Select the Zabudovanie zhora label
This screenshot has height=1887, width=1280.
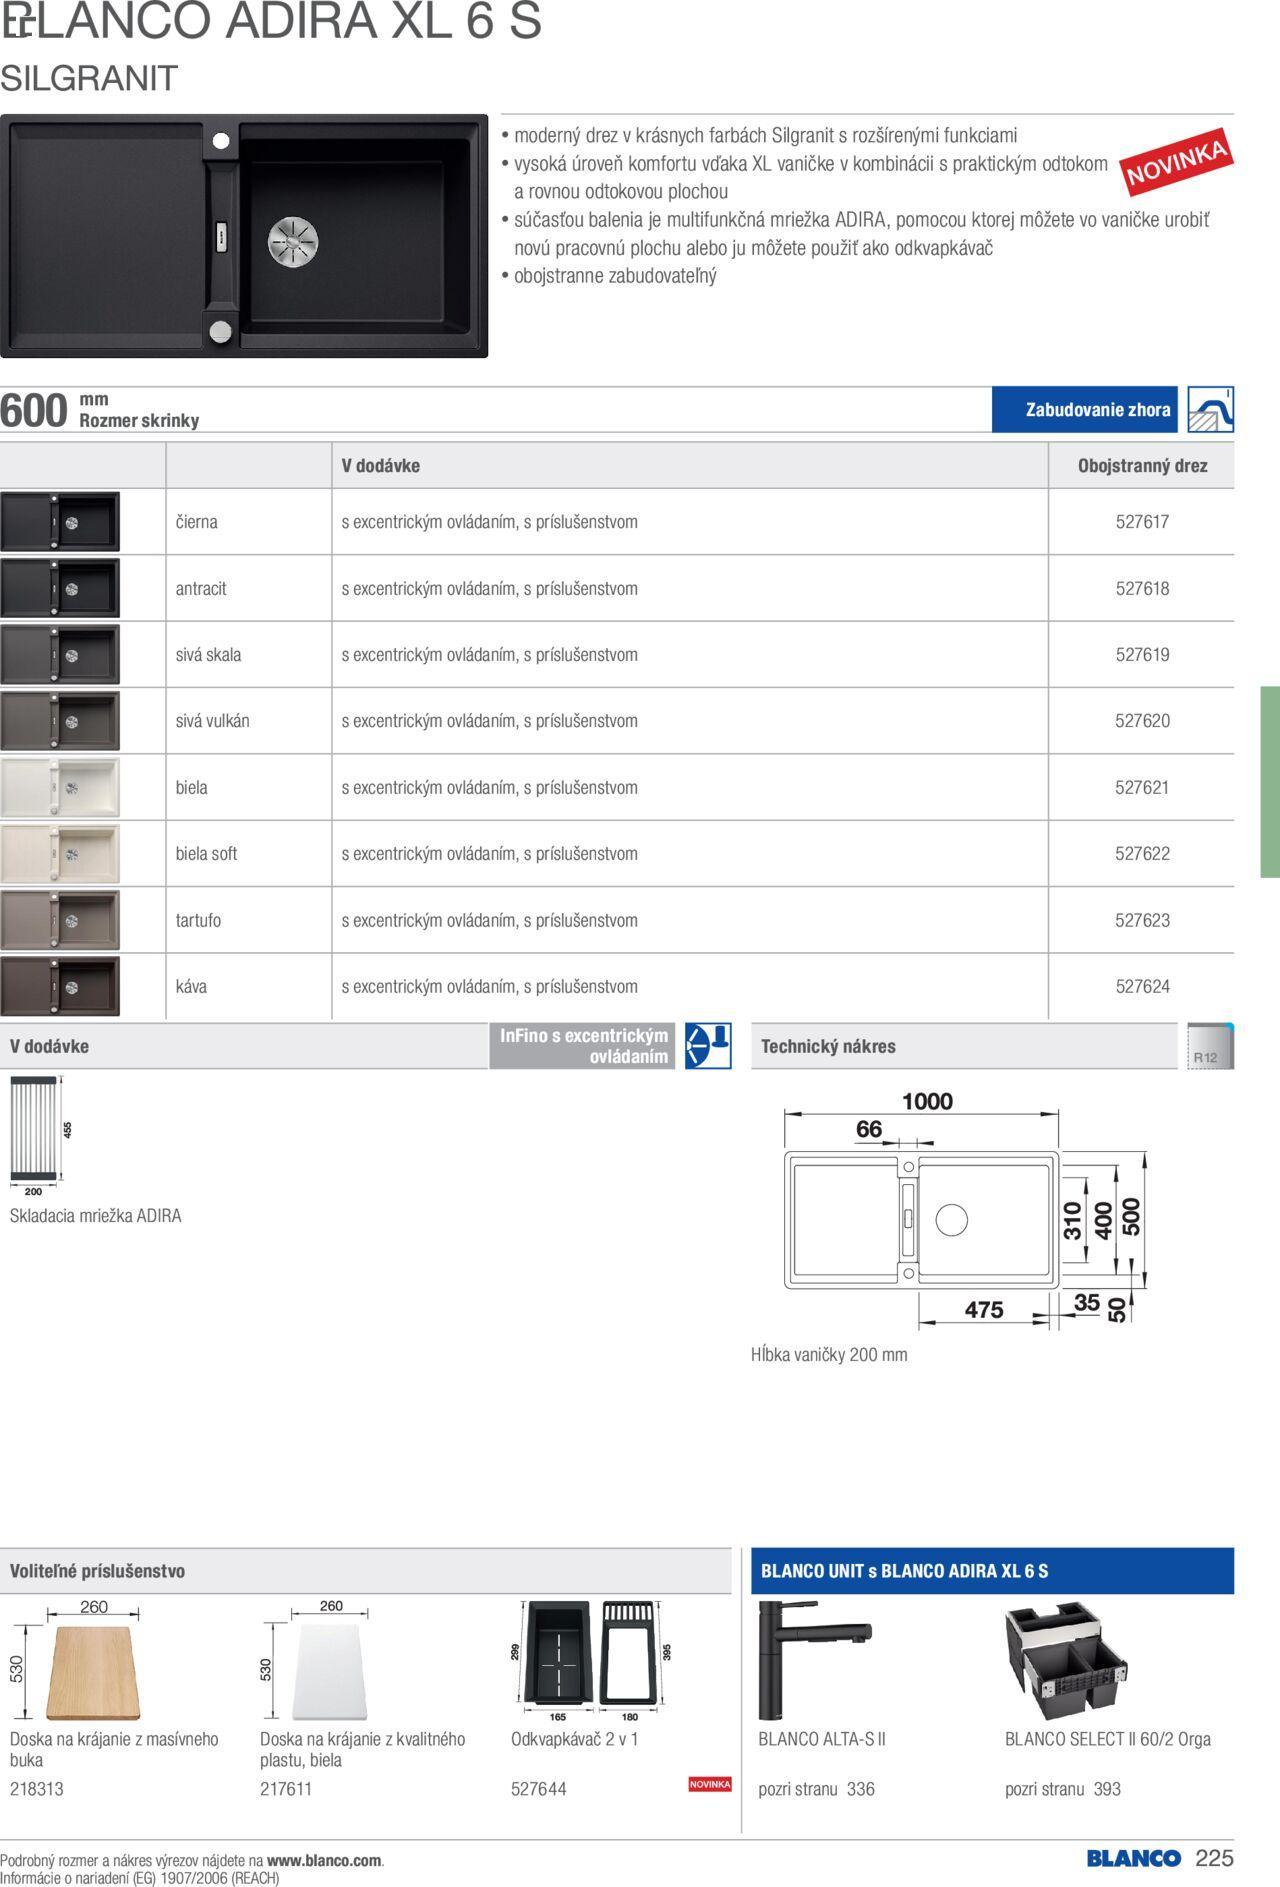click(x=1097, y=410)
